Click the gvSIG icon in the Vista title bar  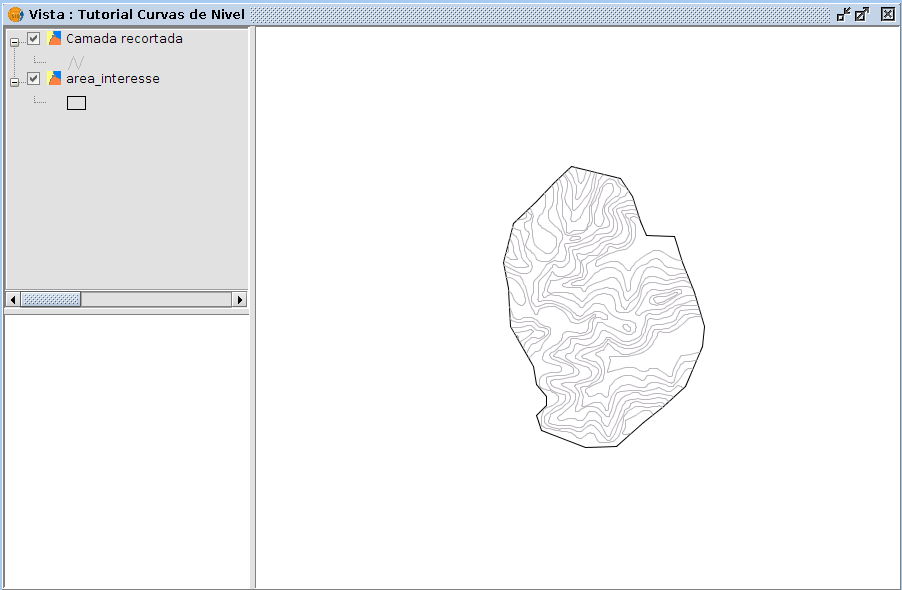15,14
